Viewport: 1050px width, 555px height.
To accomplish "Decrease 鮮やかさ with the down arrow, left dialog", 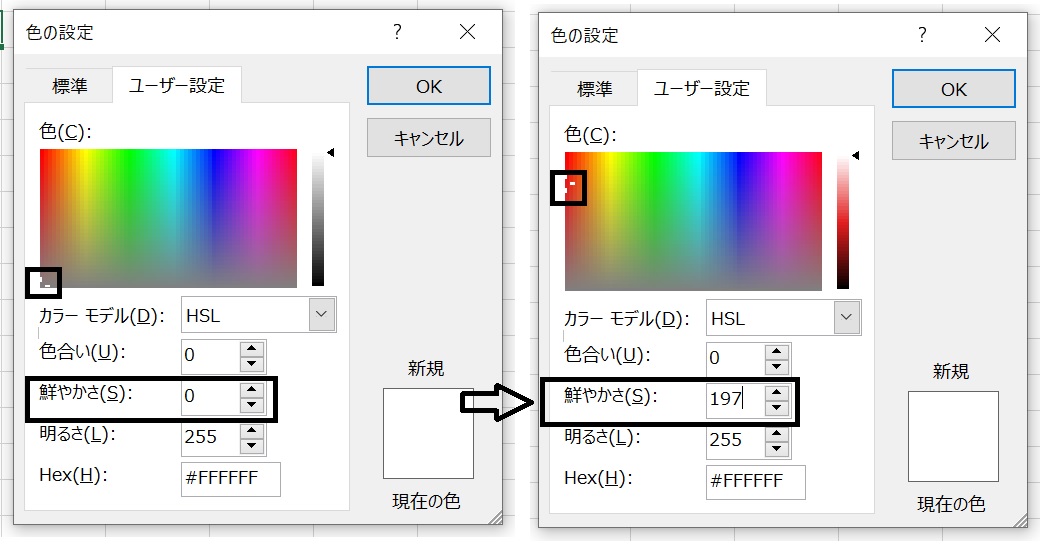I will tap(252, 404).
